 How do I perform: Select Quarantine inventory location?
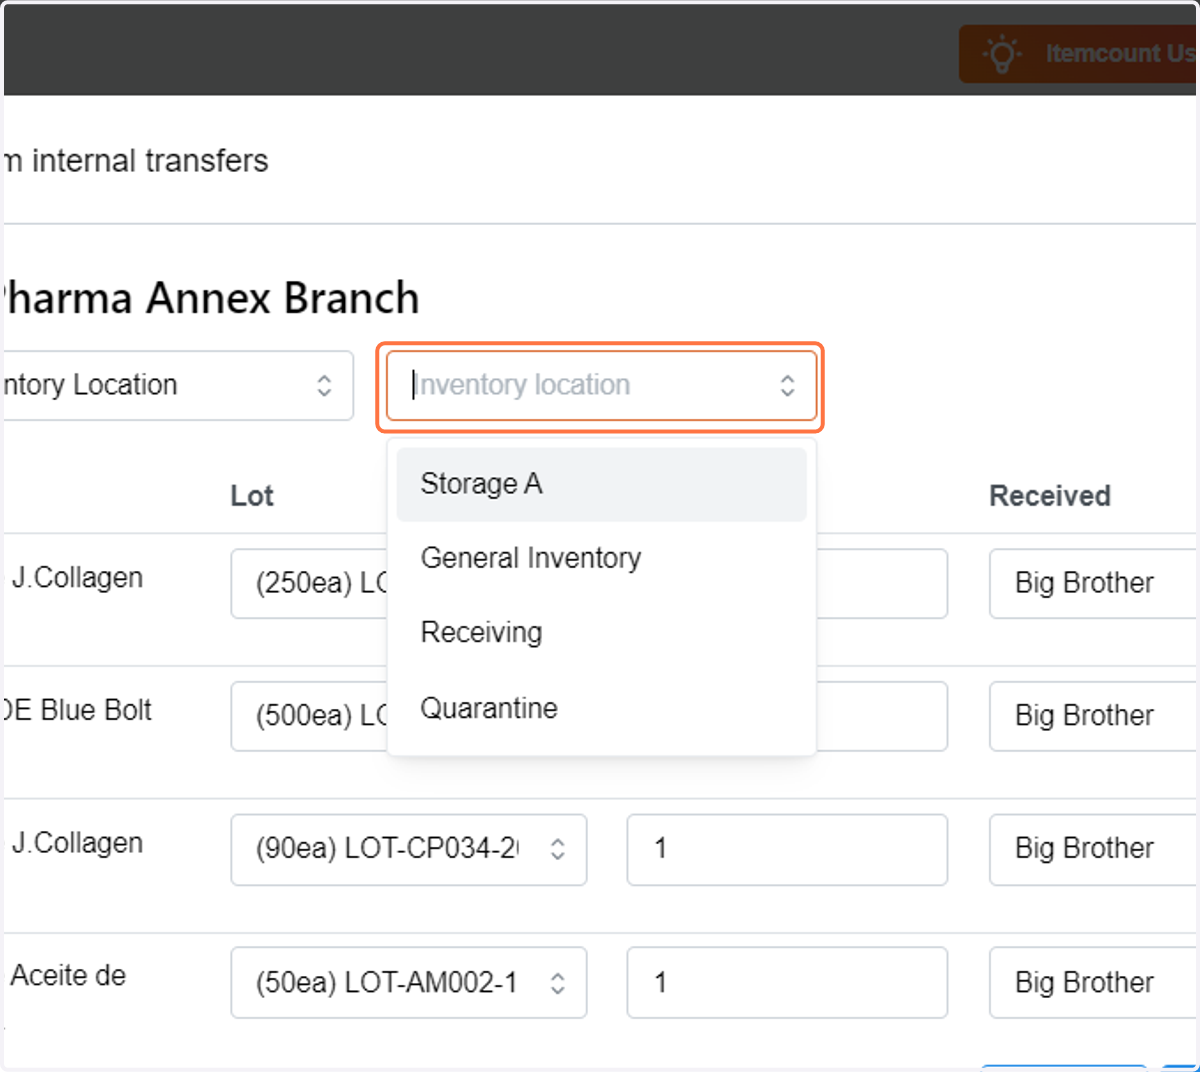pos(601,708)
